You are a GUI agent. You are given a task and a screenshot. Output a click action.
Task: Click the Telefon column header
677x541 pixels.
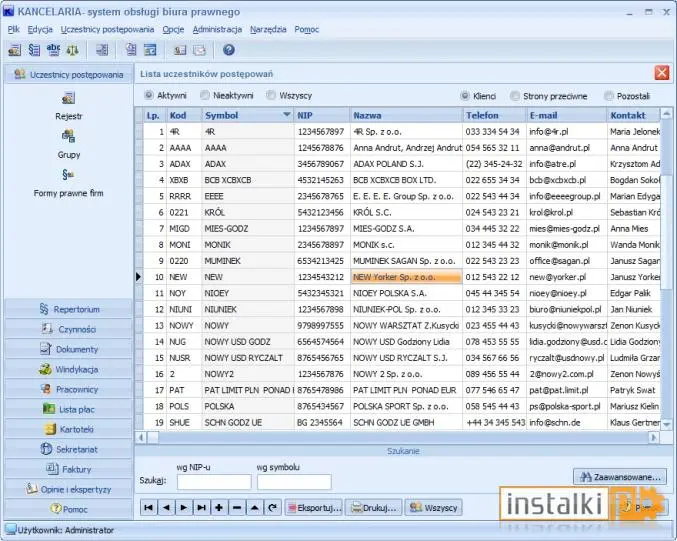[494, 115]
